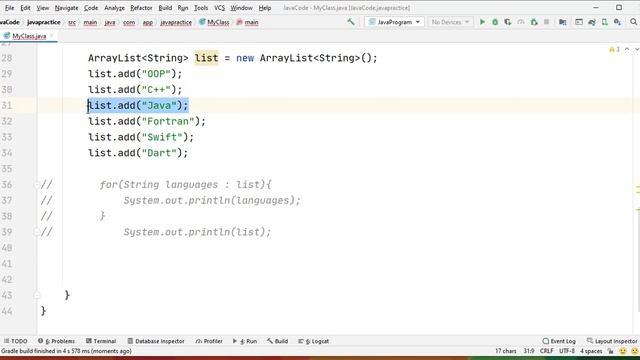The width and height of the screenshot is (640, 360).
Task: Collapse the comment block at line 36
Action: pyautogui.click(x=36, y=185)
